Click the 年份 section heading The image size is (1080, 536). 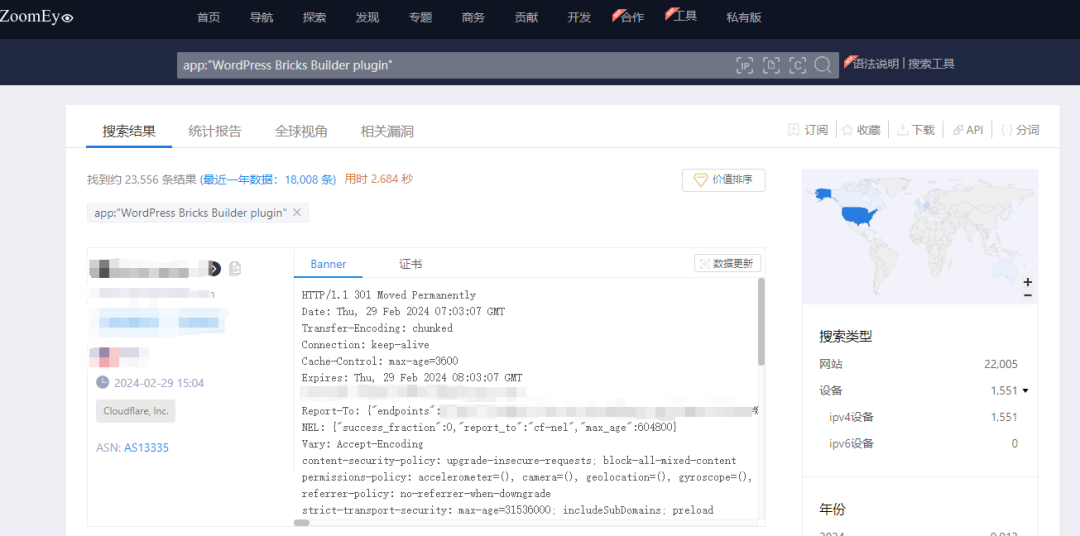(x=832, y=510)
